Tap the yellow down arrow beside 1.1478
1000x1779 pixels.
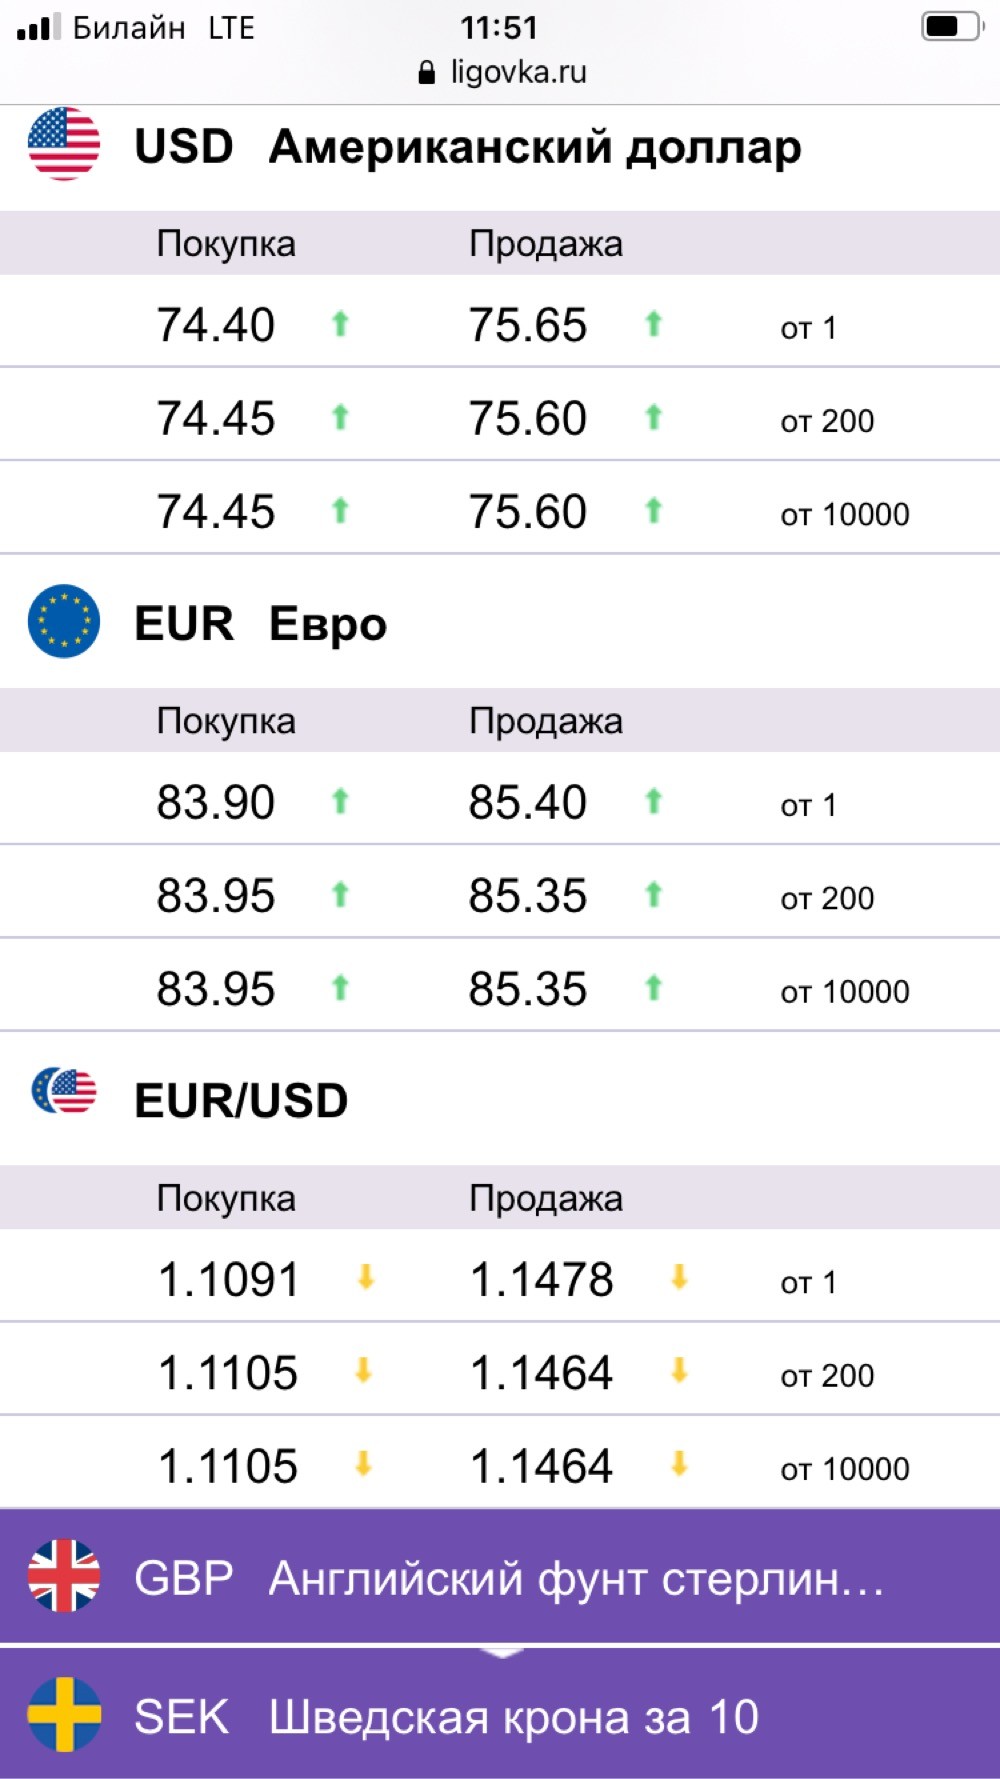point(679,1277)
